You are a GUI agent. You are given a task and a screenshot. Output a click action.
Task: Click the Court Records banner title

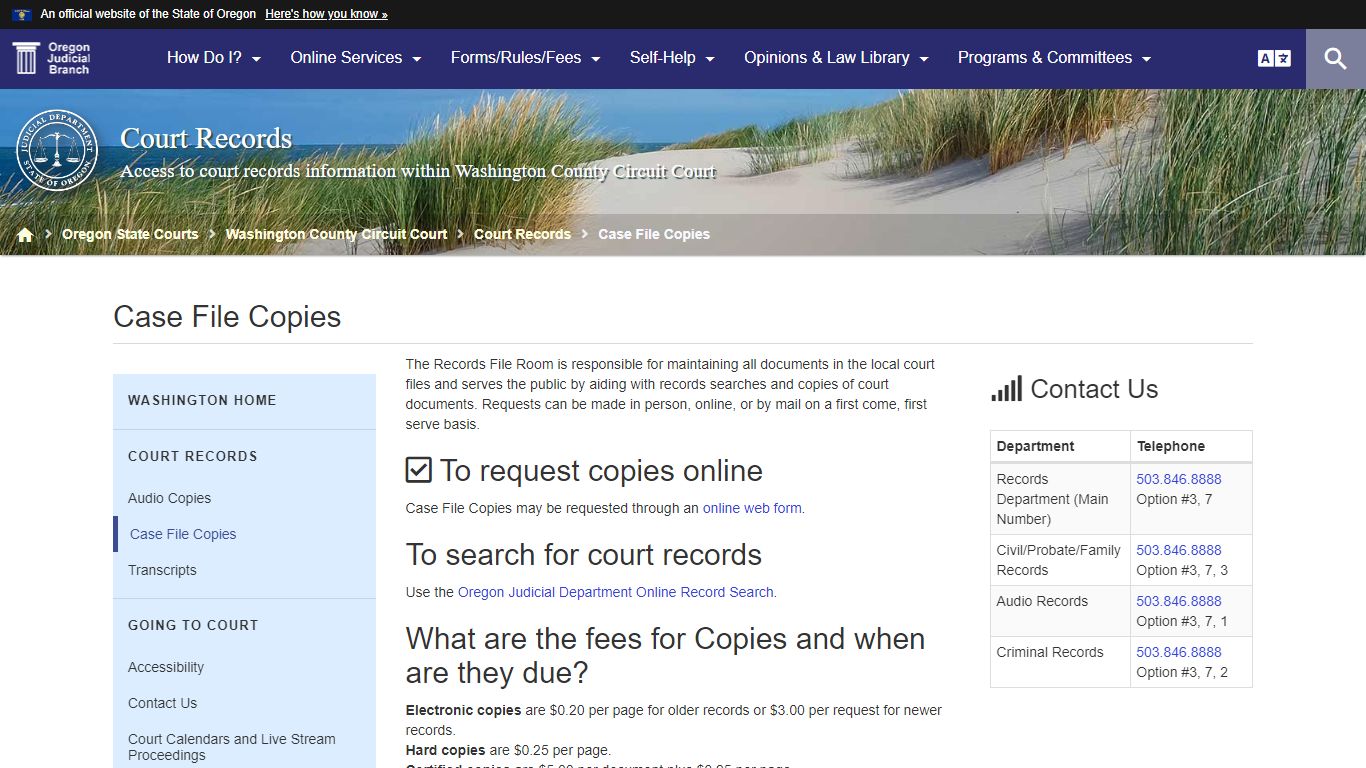tap(206, 138)
